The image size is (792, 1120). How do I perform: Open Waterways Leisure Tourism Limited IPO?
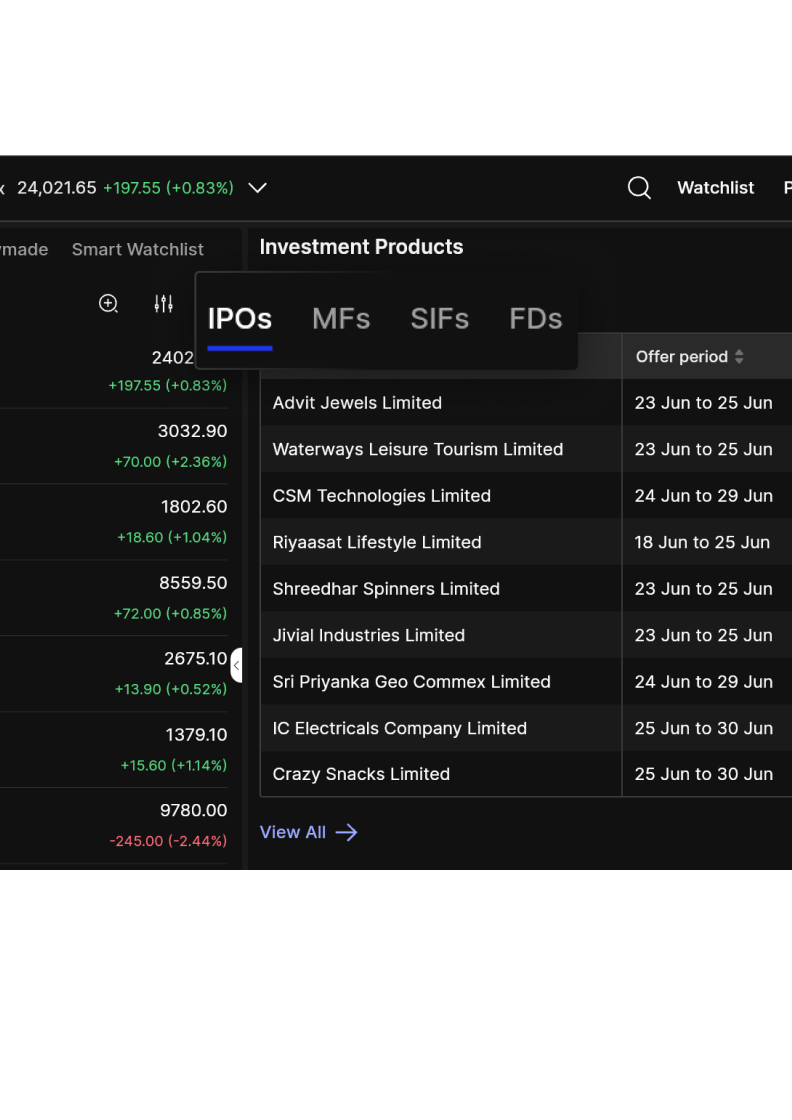tap(418, 449)
